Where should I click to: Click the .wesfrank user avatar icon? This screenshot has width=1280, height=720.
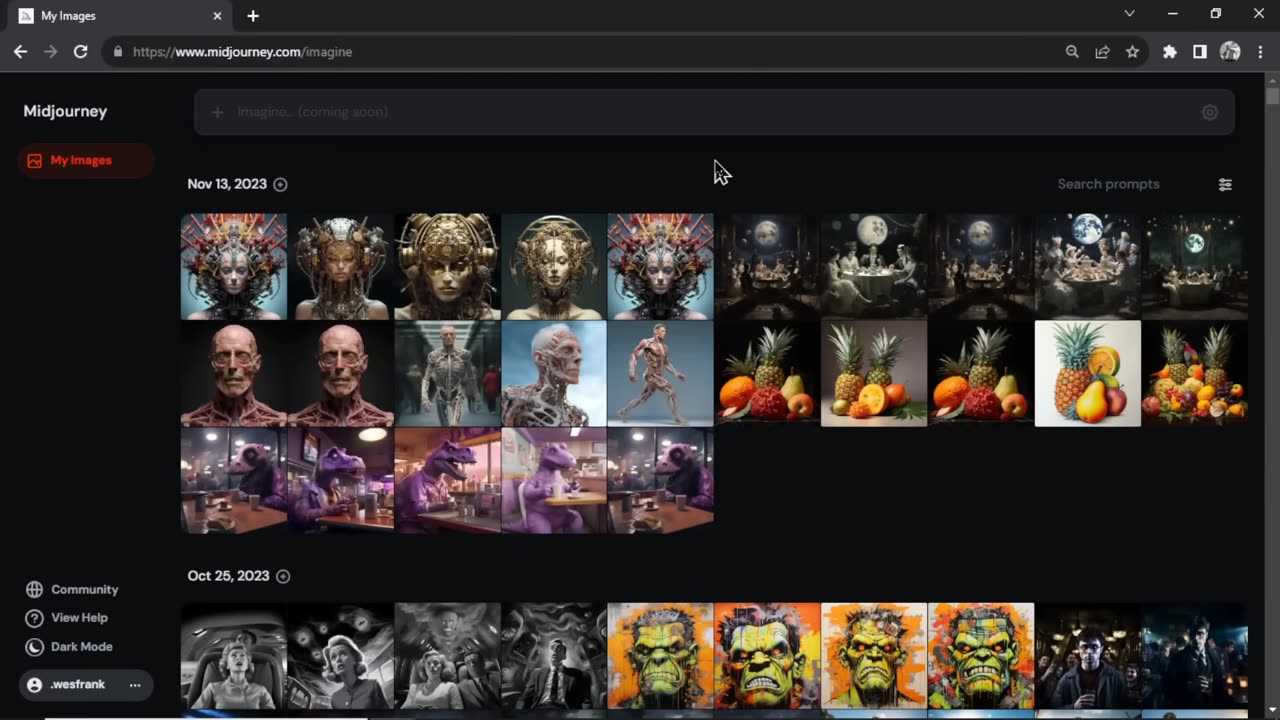click(35, 685)
